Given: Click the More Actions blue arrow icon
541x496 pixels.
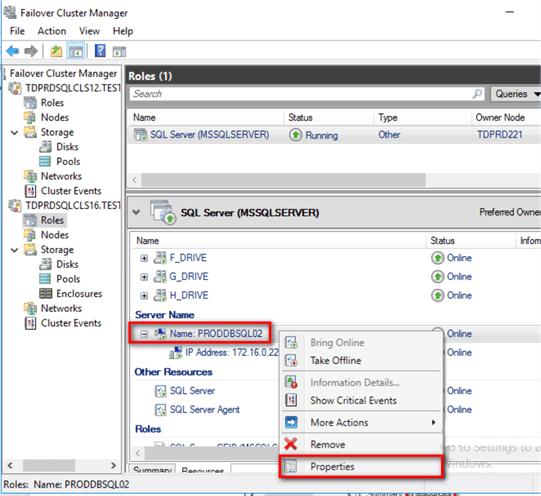Looking at the screenshot, I should [x=291, y=422].
